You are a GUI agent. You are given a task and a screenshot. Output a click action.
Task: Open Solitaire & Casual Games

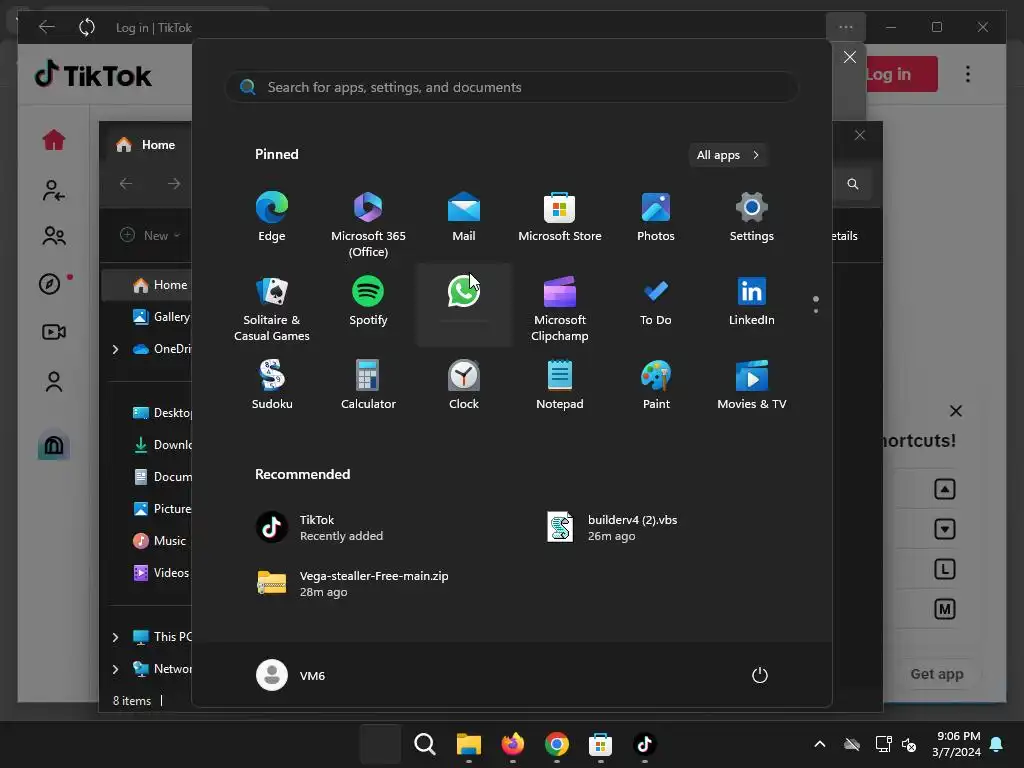[272, 308]
